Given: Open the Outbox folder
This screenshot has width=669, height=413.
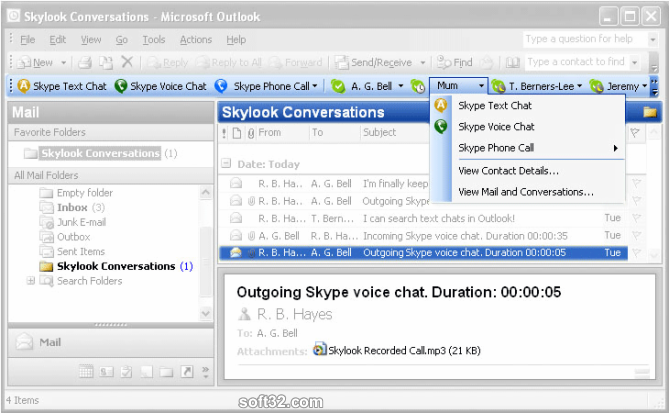Looking at the screenshot, I should coord(65,237).
